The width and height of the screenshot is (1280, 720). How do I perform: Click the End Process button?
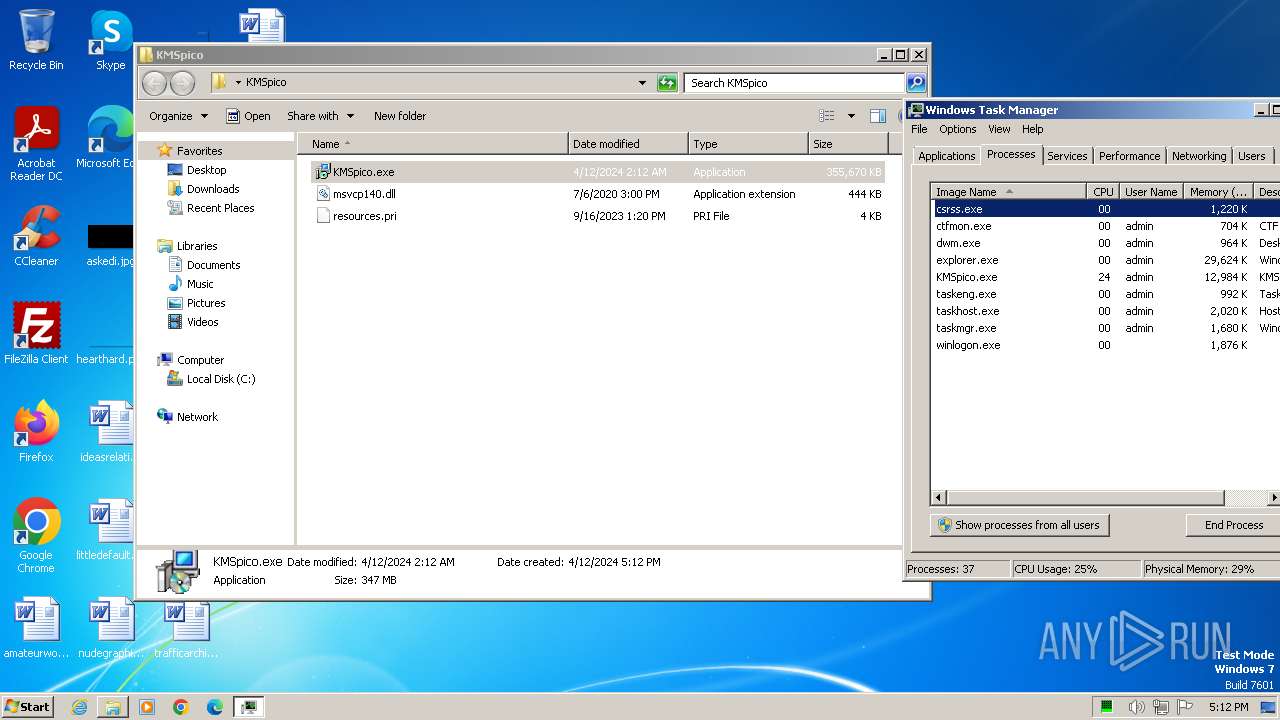pyautogui.click(x=1233, y=525)
